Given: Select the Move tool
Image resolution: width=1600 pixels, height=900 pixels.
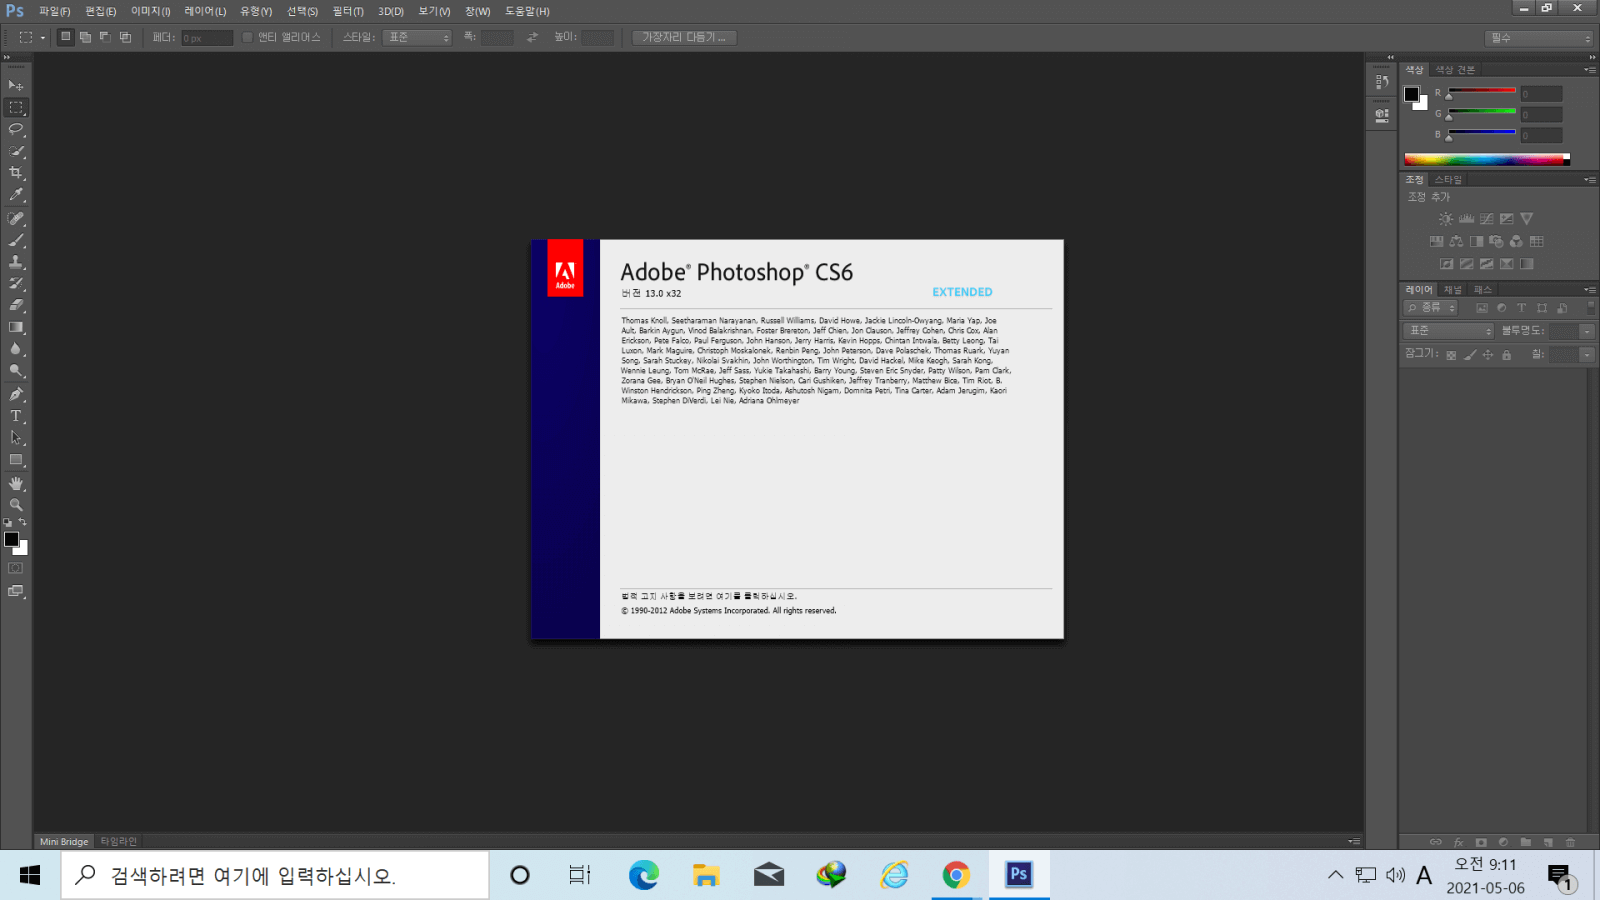Looking at the screenshot, I should [16, 85].
